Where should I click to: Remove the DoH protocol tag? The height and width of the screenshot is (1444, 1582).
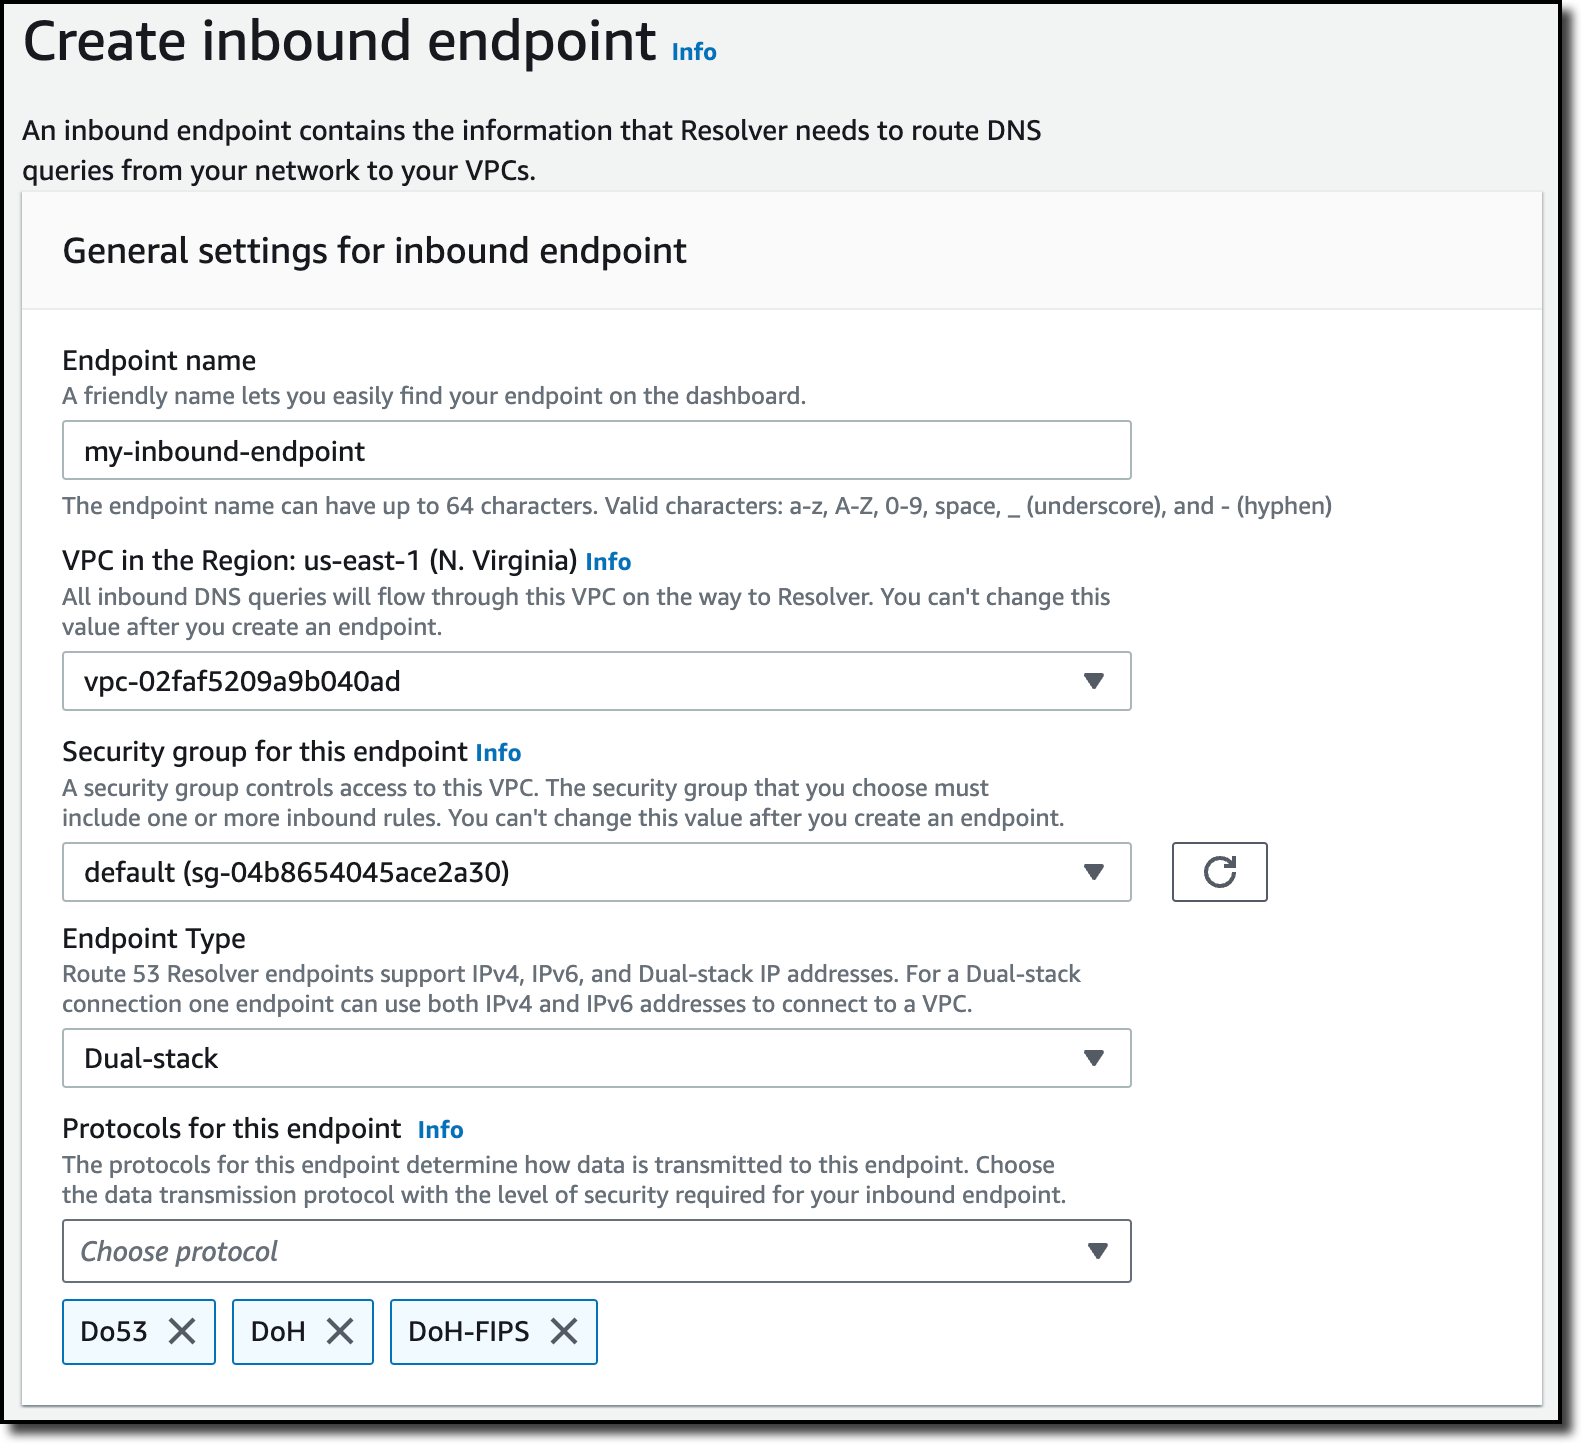point(340,1331)
